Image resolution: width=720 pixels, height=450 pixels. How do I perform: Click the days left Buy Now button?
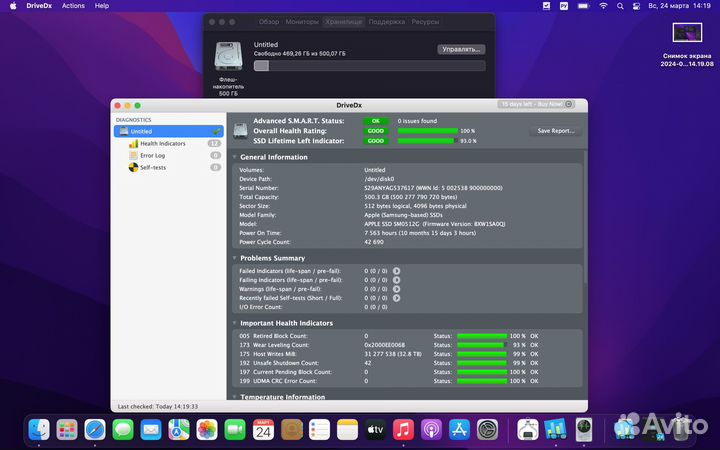(x=535, y=104)
